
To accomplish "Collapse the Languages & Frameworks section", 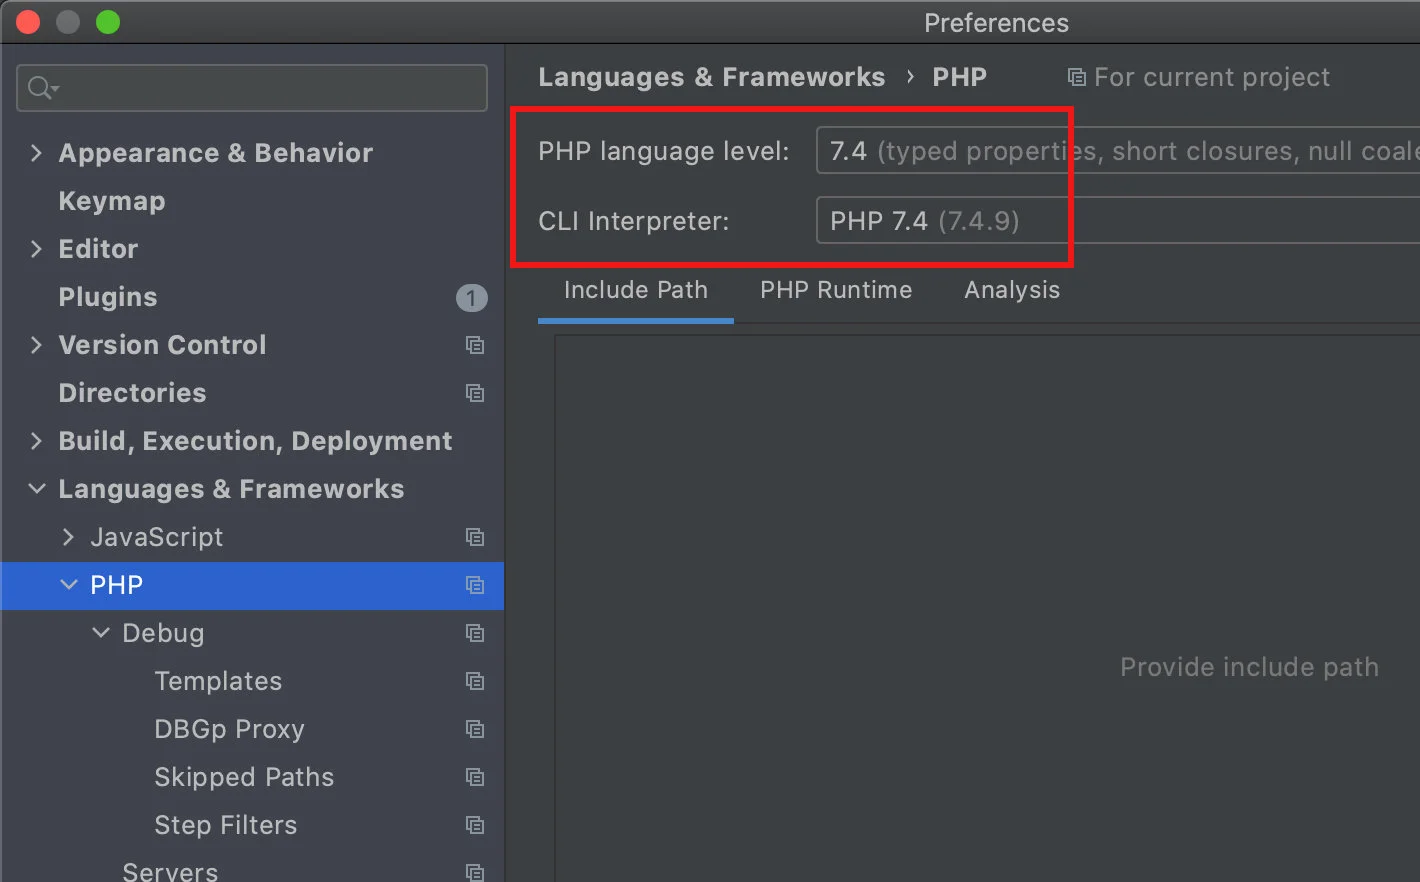I will coord(37,489).
